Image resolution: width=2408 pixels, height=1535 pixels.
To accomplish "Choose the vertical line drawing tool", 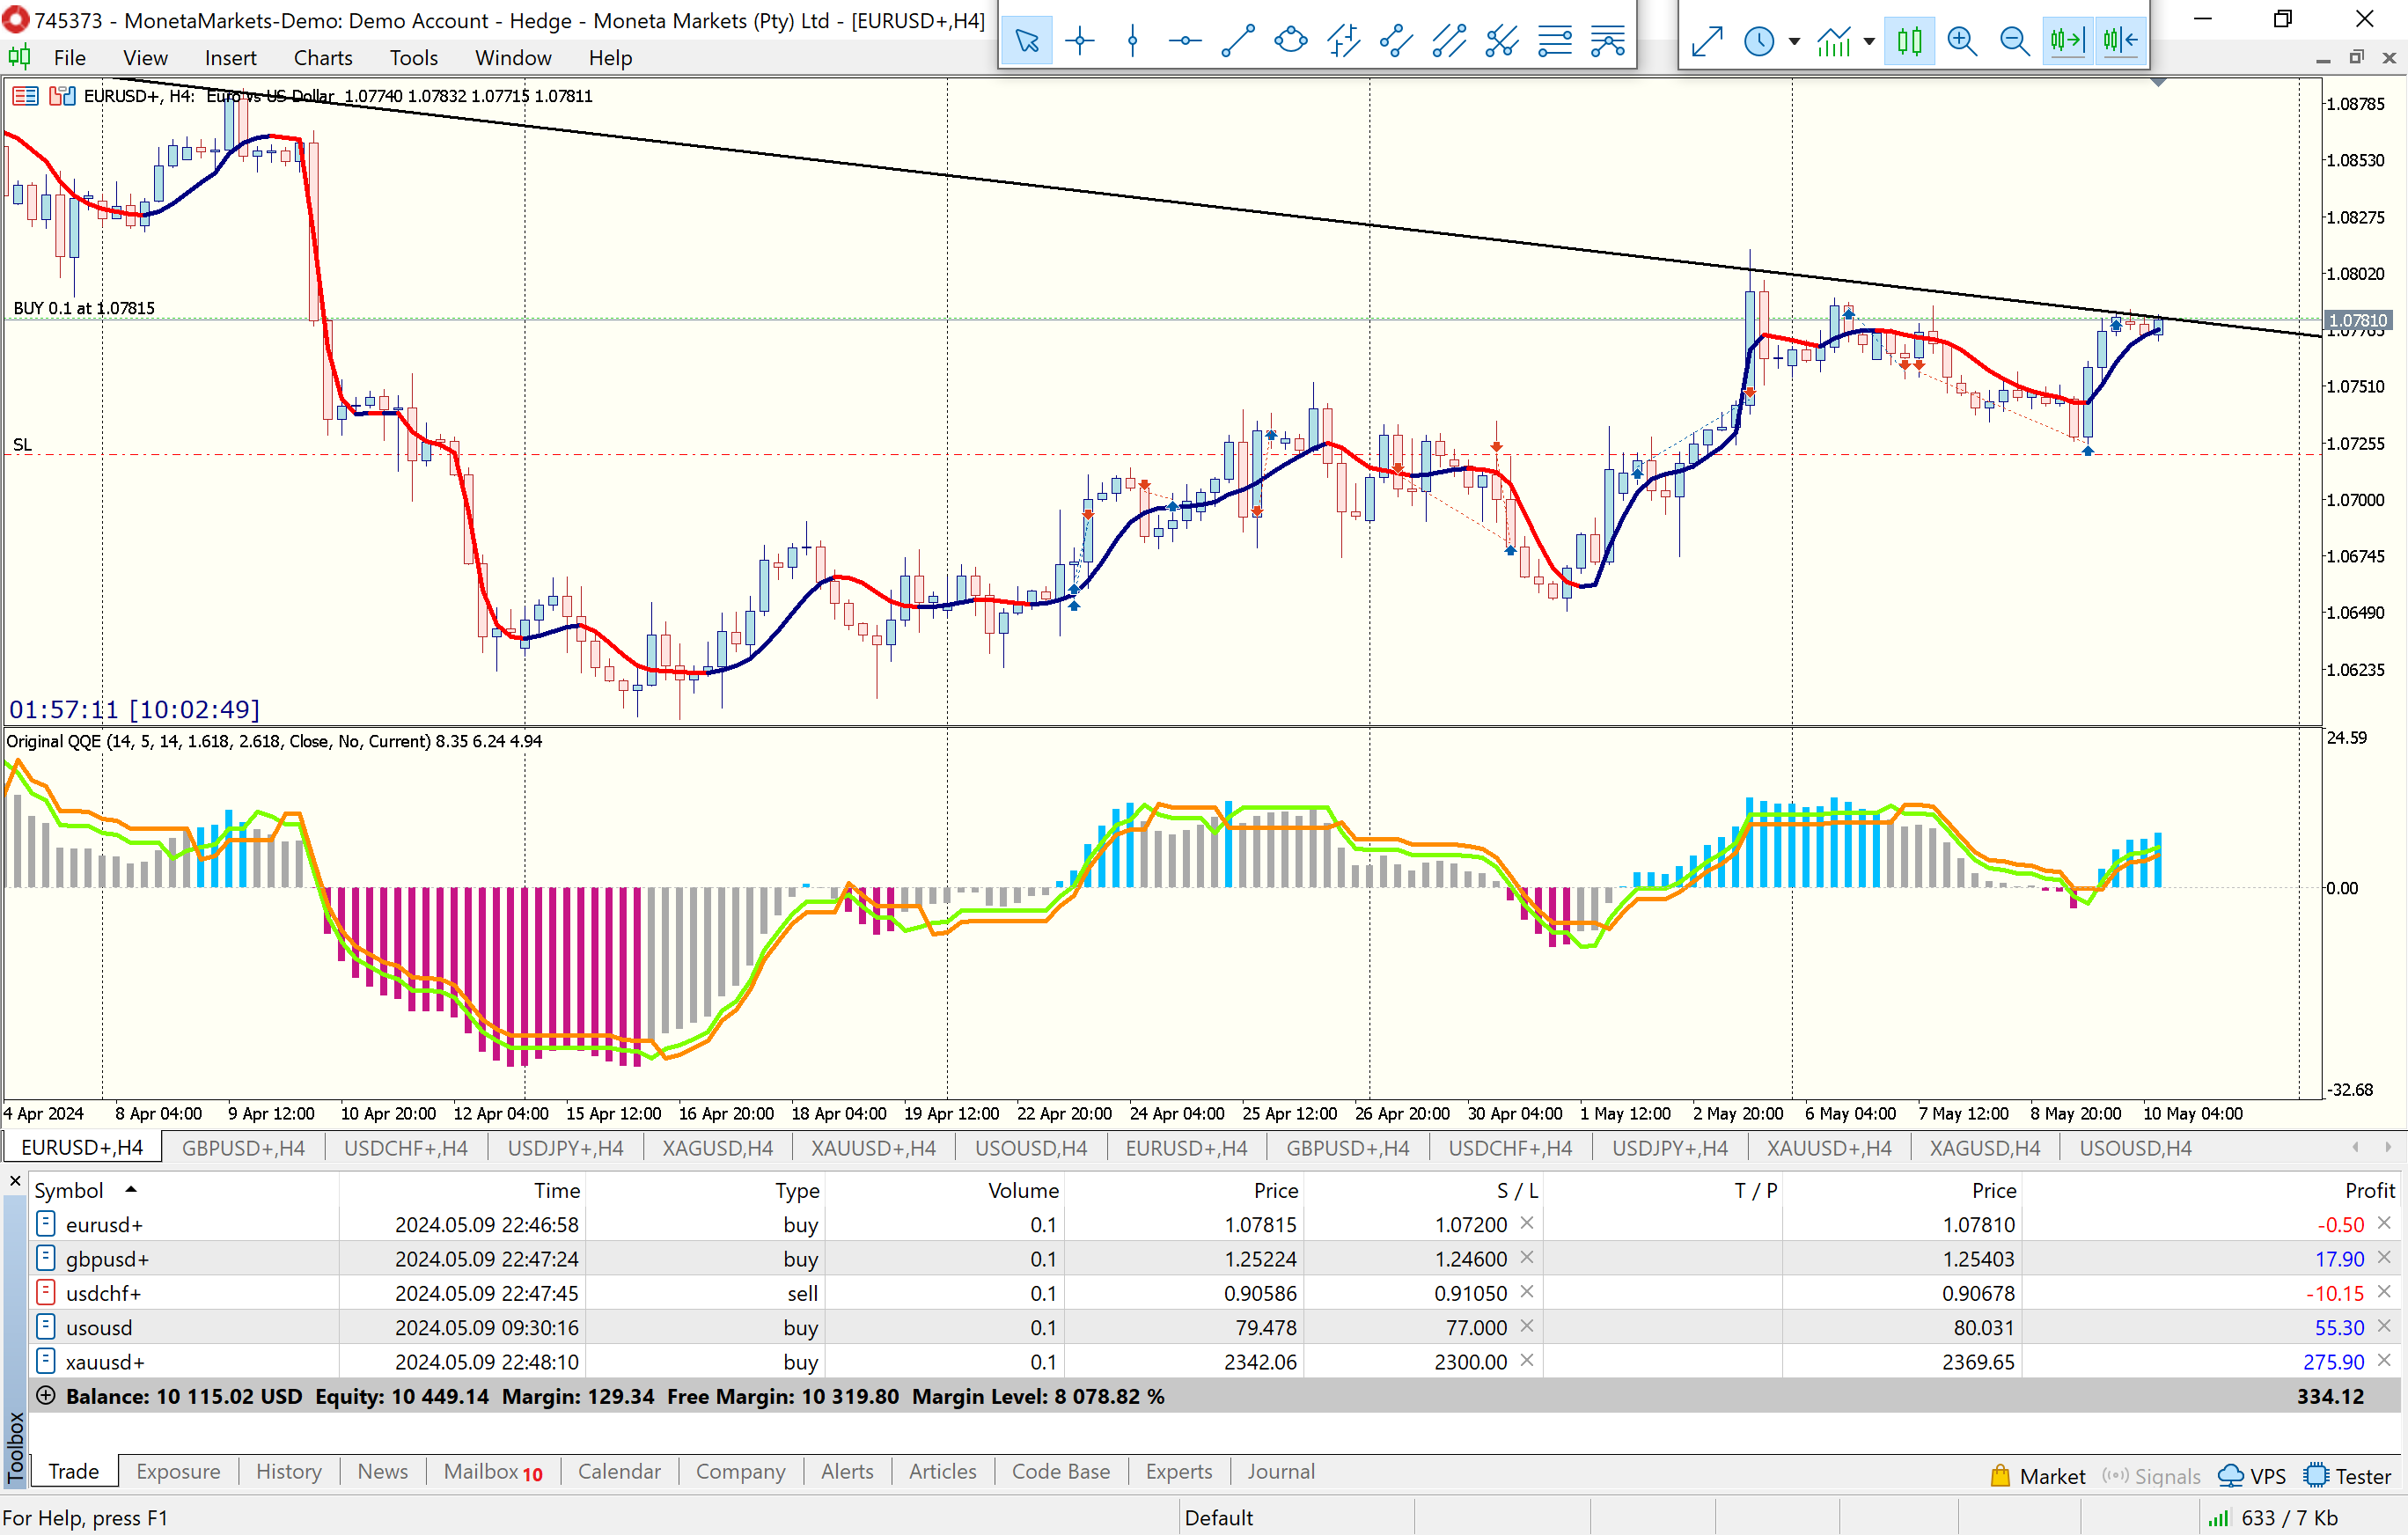I will 1132,41.
